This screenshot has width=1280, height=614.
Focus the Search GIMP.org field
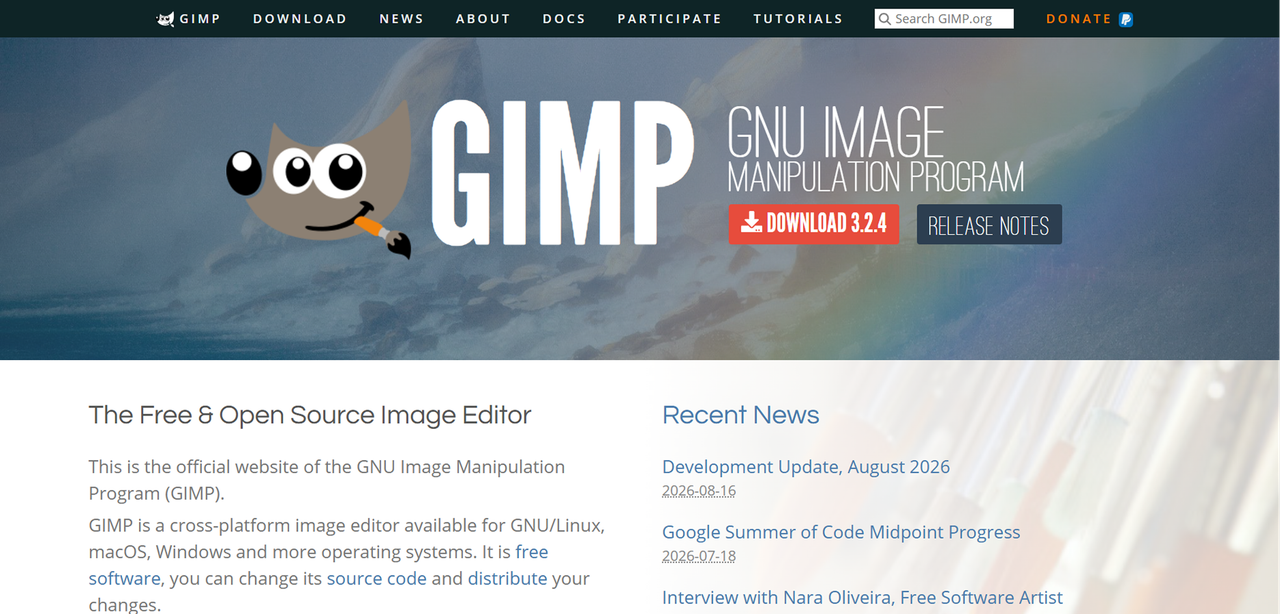tap(944, 19)
